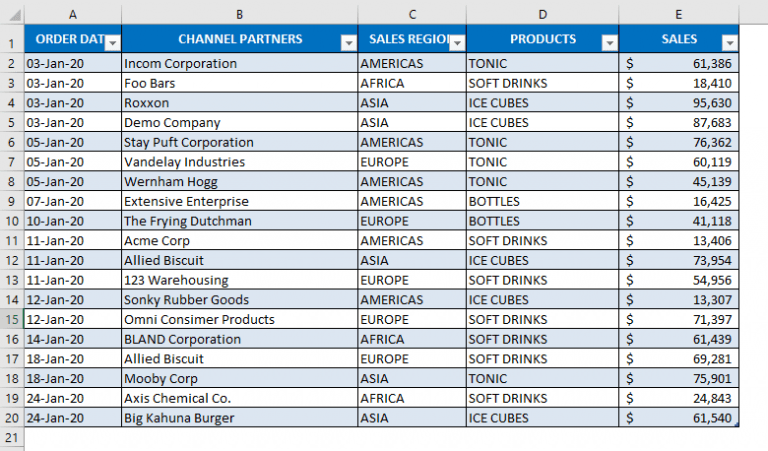Open the SALES REGION filter dropdown
This screenshot has height=451, width=768.
(x=456, y=42)
